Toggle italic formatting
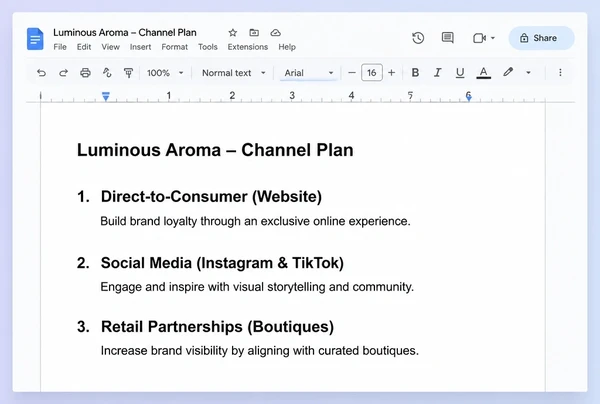This screenshot has width=600, height=404. (x=437, y=73)
